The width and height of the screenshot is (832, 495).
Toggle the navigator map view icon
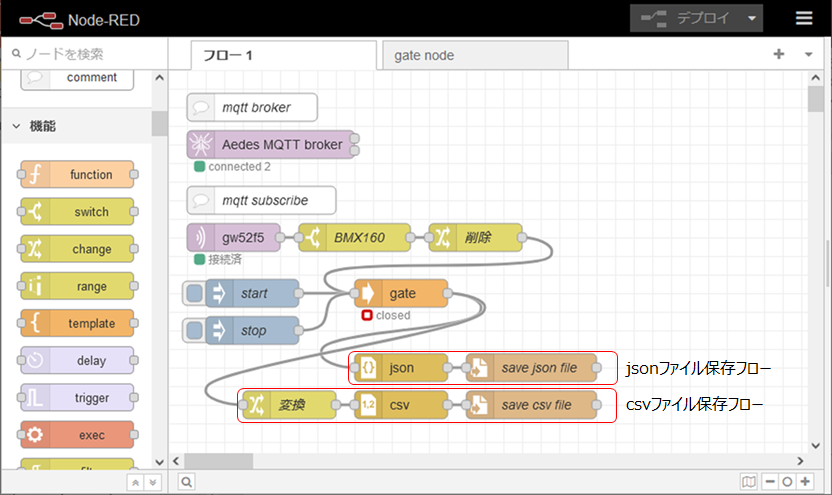click(x=750, y=482)
